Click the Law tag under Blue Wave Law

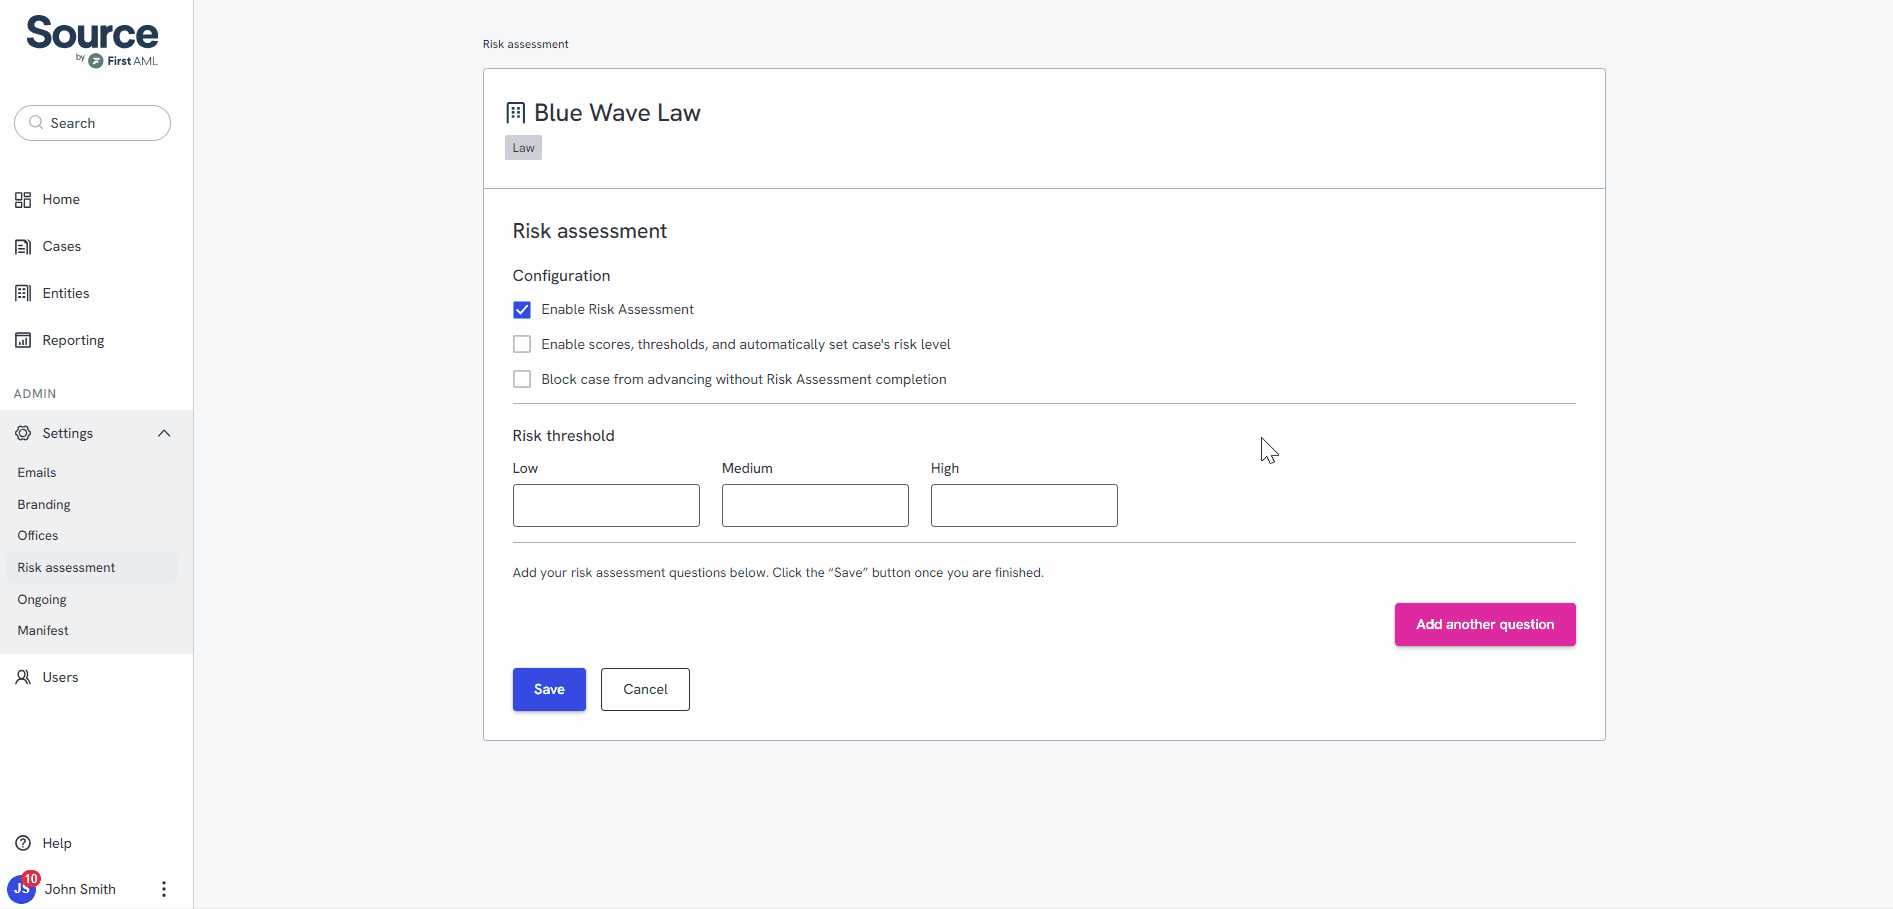point(523,148)
